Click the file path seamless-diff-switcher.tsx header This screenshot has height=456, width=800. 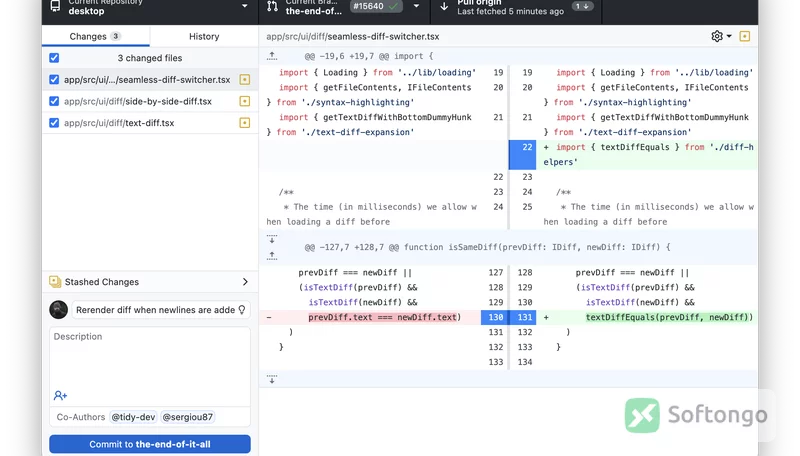[x=353, y=36]
